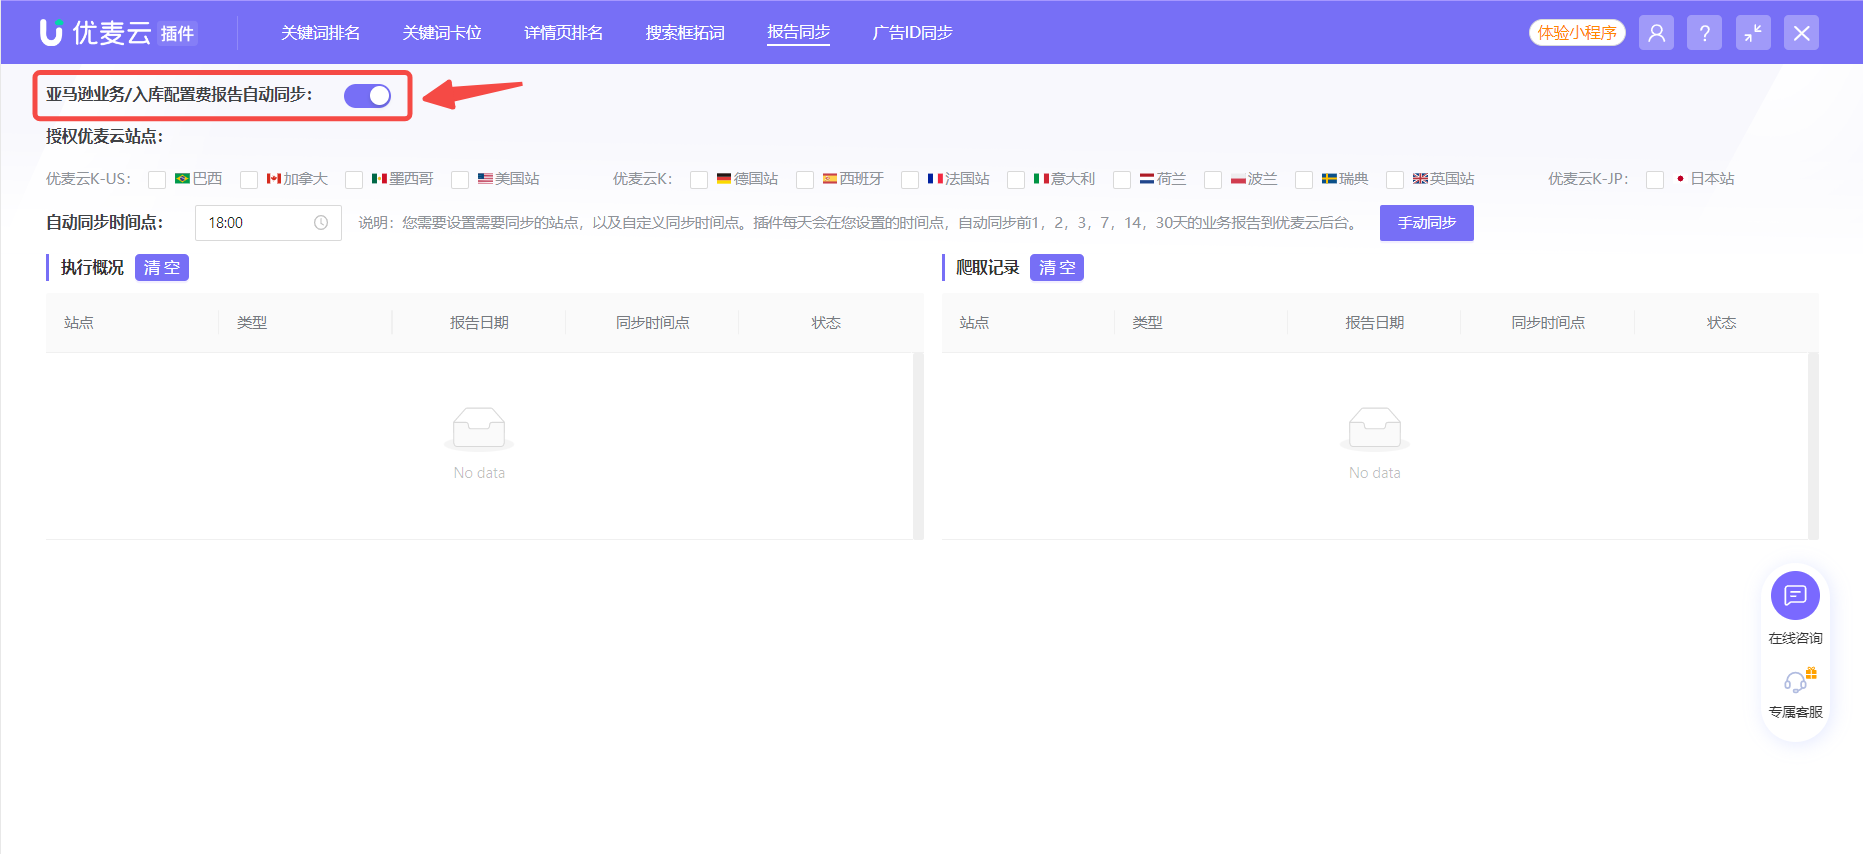The height and width of the screenshot is (854, 1863).
Task: Click the clock icon in sync time field
Action: pos(321,223)
